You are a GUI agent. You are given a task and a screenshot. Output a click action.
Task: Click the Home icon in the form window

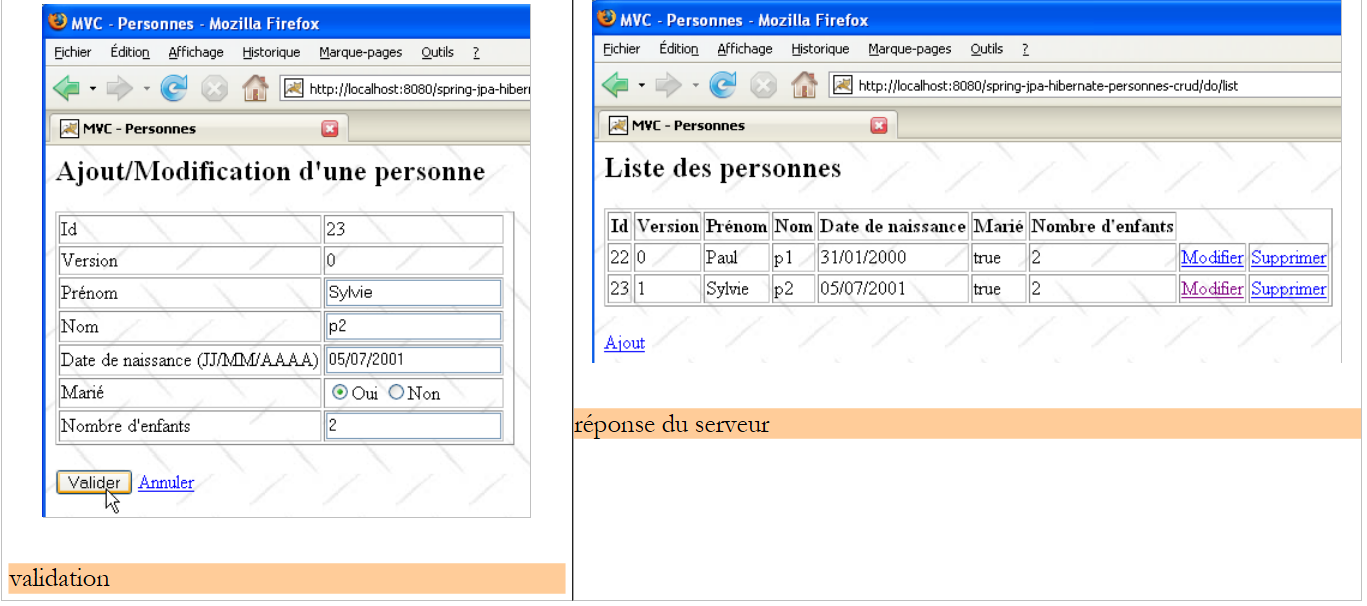tap(256, 89)
